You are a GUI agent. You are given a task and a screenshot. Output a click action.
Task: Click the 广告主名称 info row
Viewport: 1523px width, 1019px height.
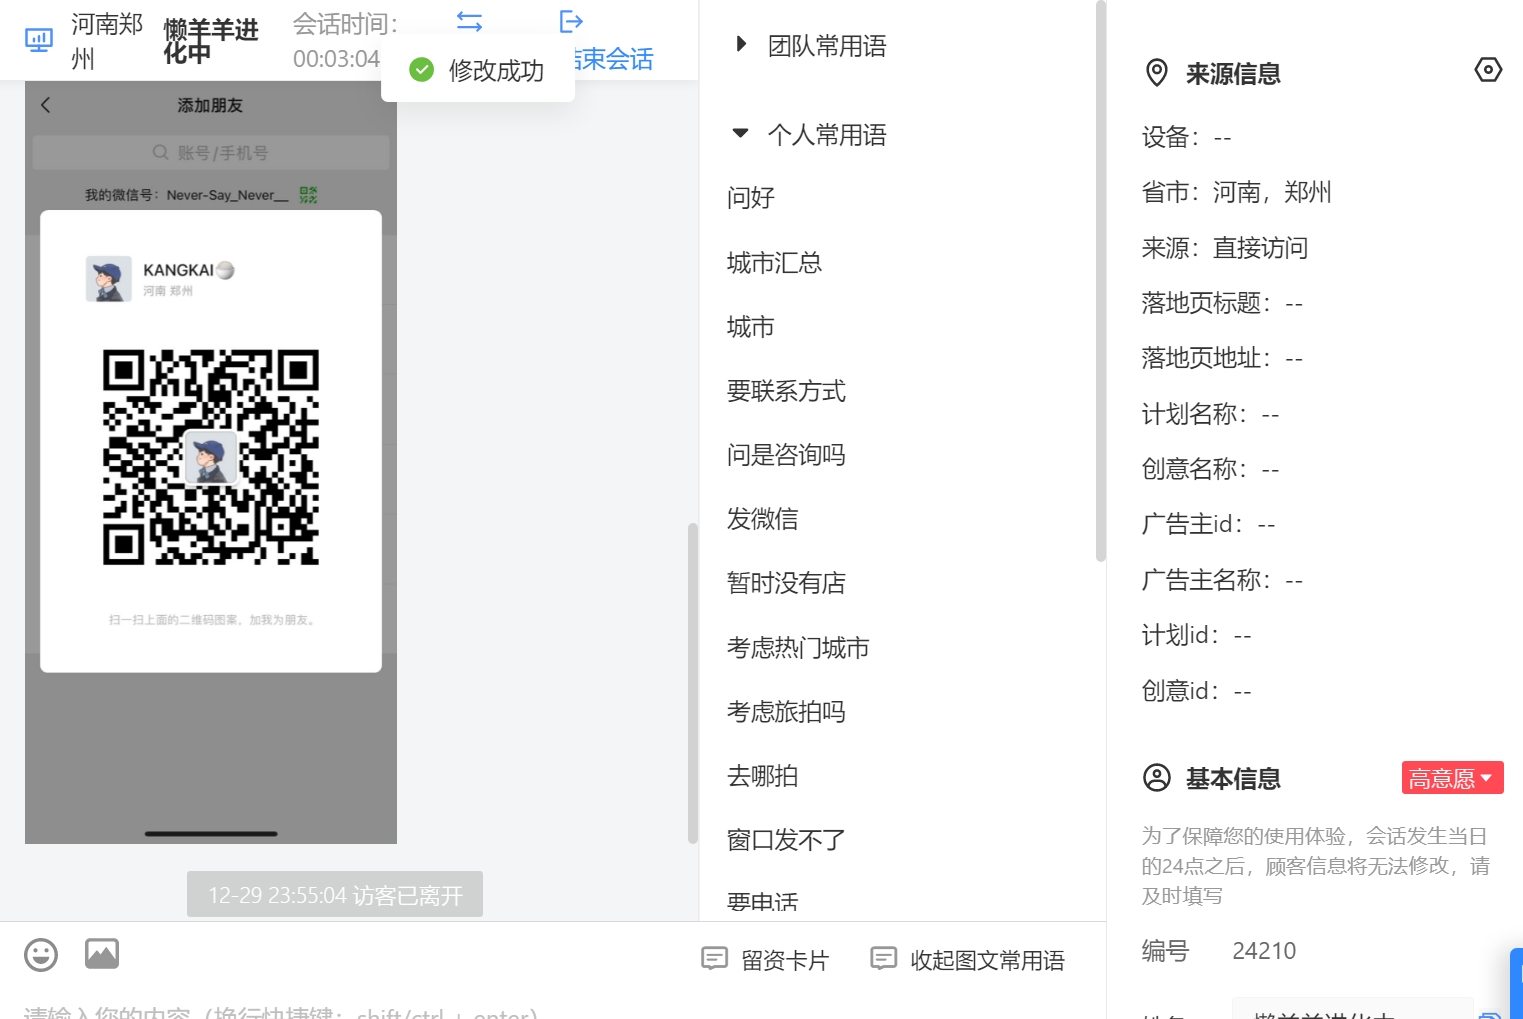1222,580
